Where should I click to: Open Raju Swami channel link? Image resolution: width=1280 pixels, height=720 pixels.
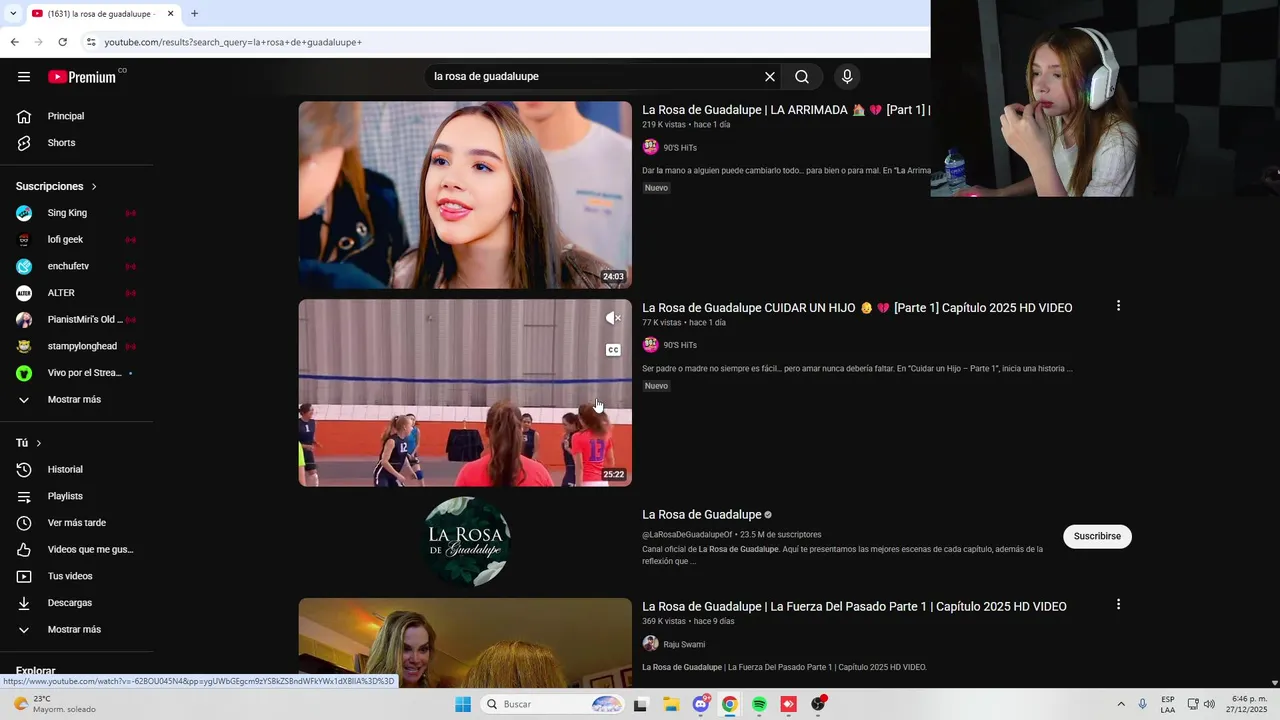tap(684, 645)
